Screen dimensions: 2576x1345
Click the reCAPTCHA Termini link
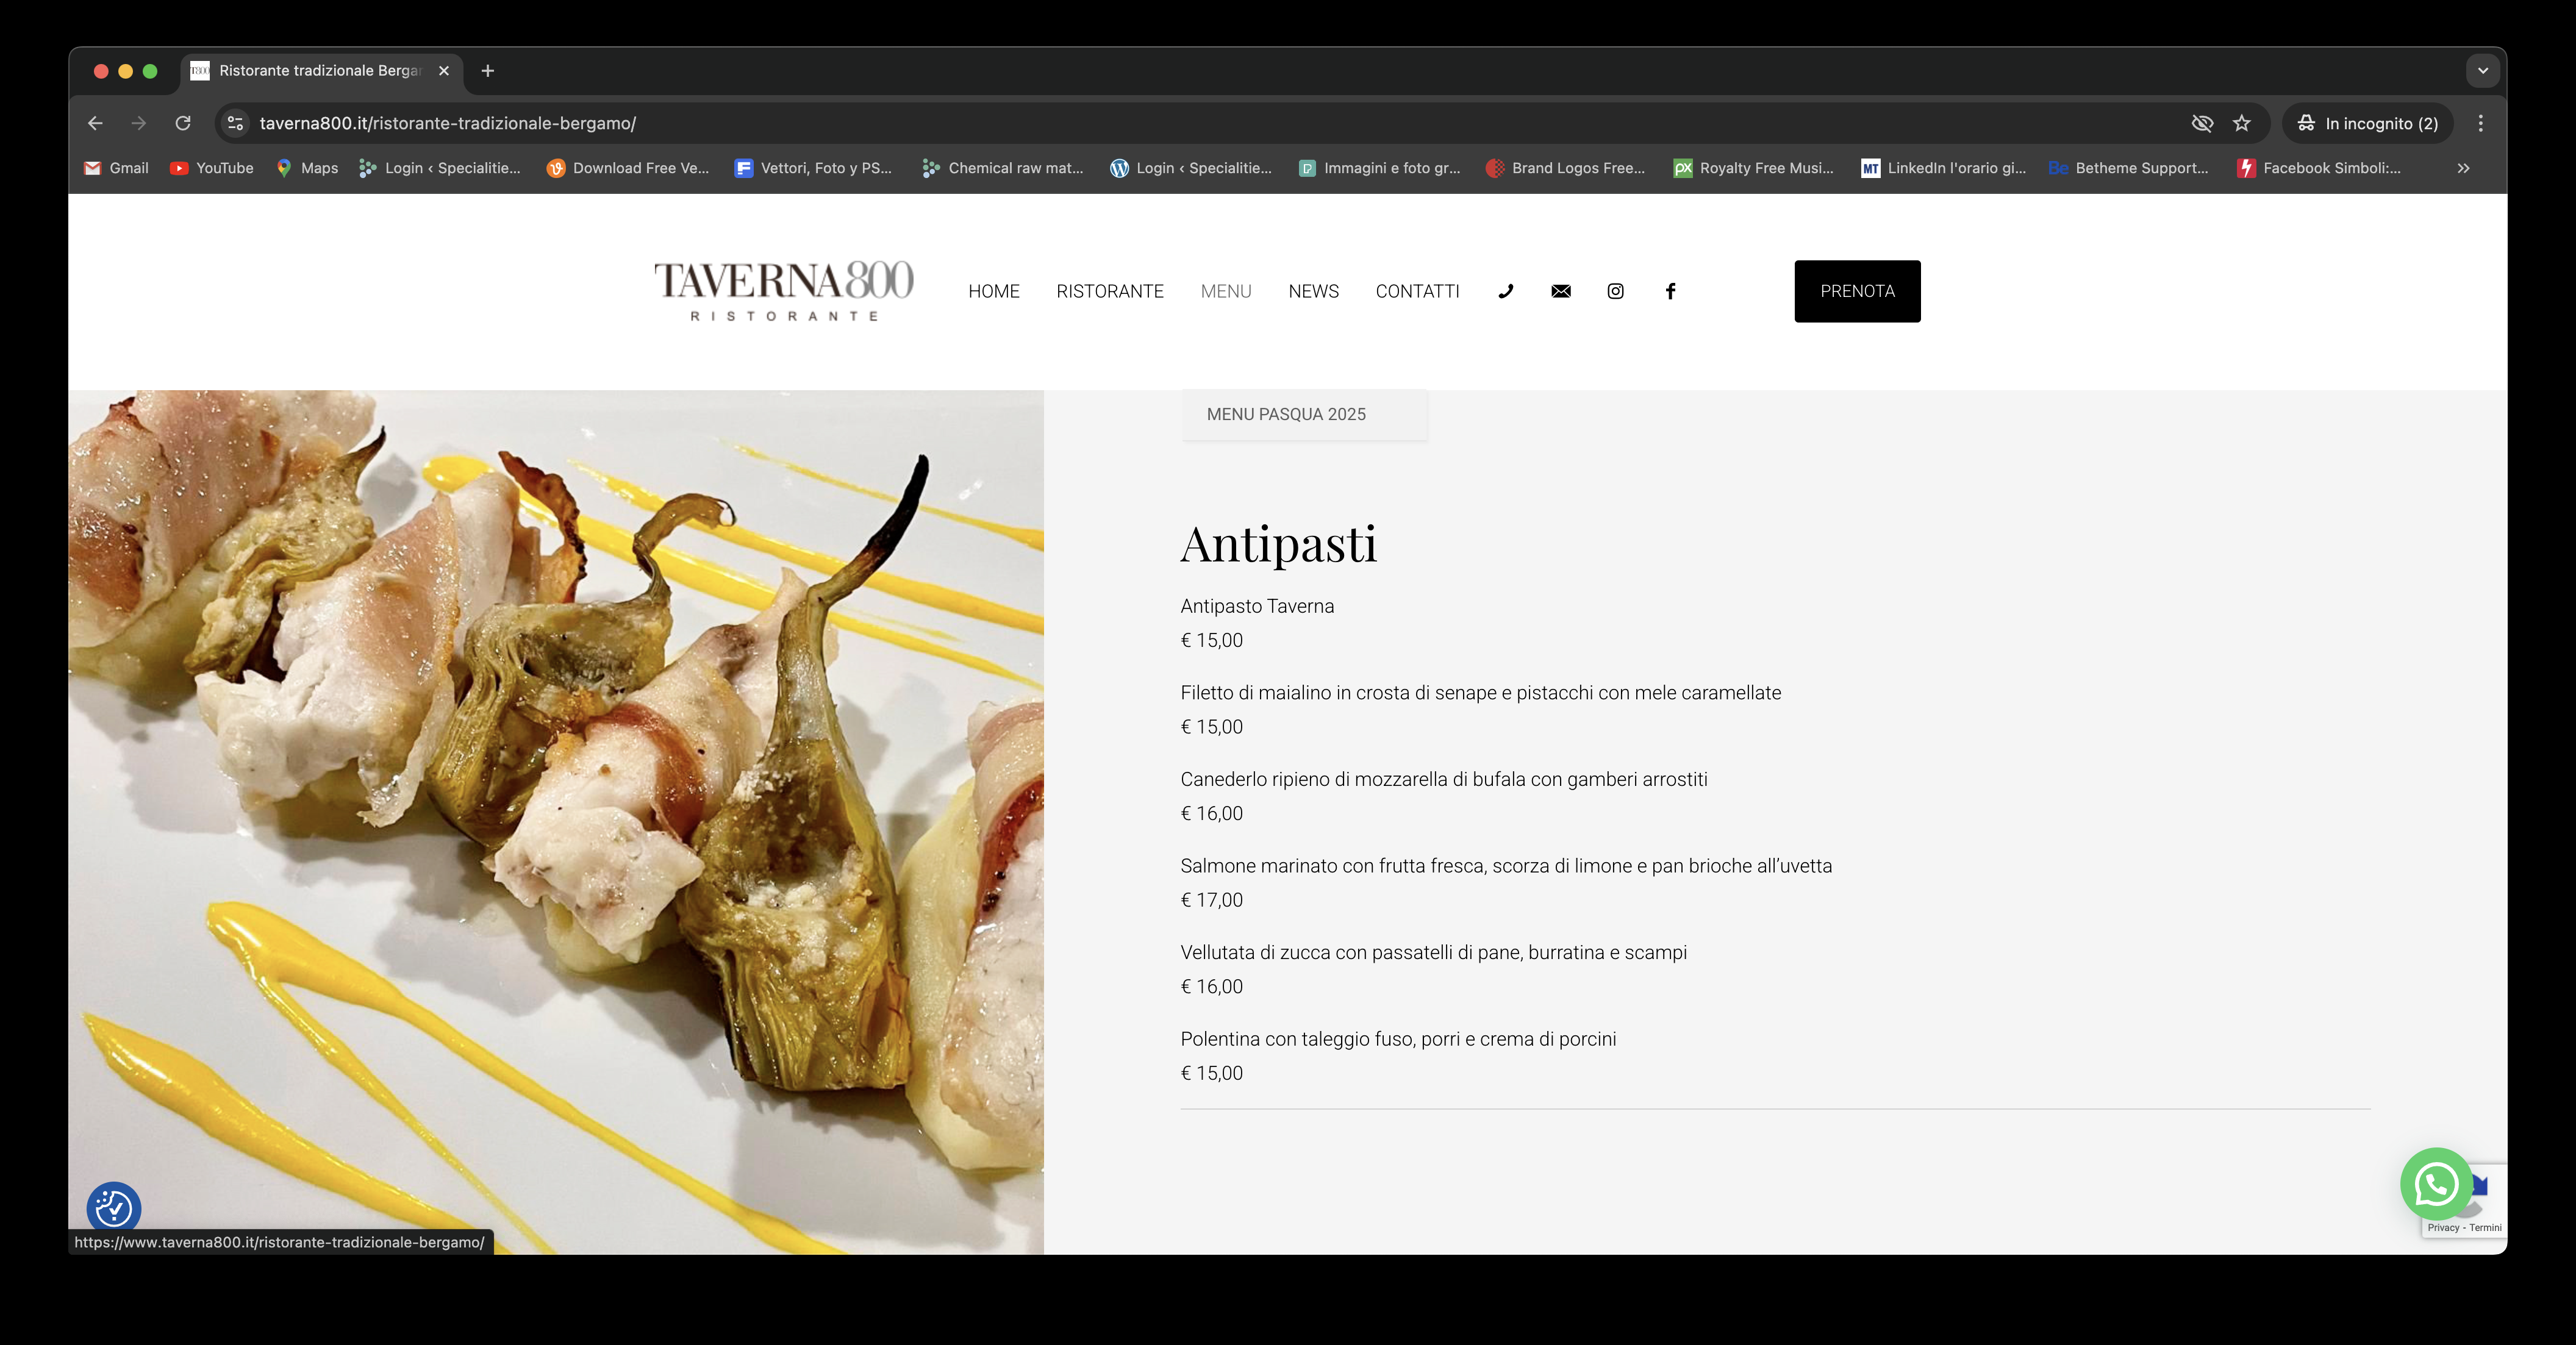(x=2485, y=1228)
